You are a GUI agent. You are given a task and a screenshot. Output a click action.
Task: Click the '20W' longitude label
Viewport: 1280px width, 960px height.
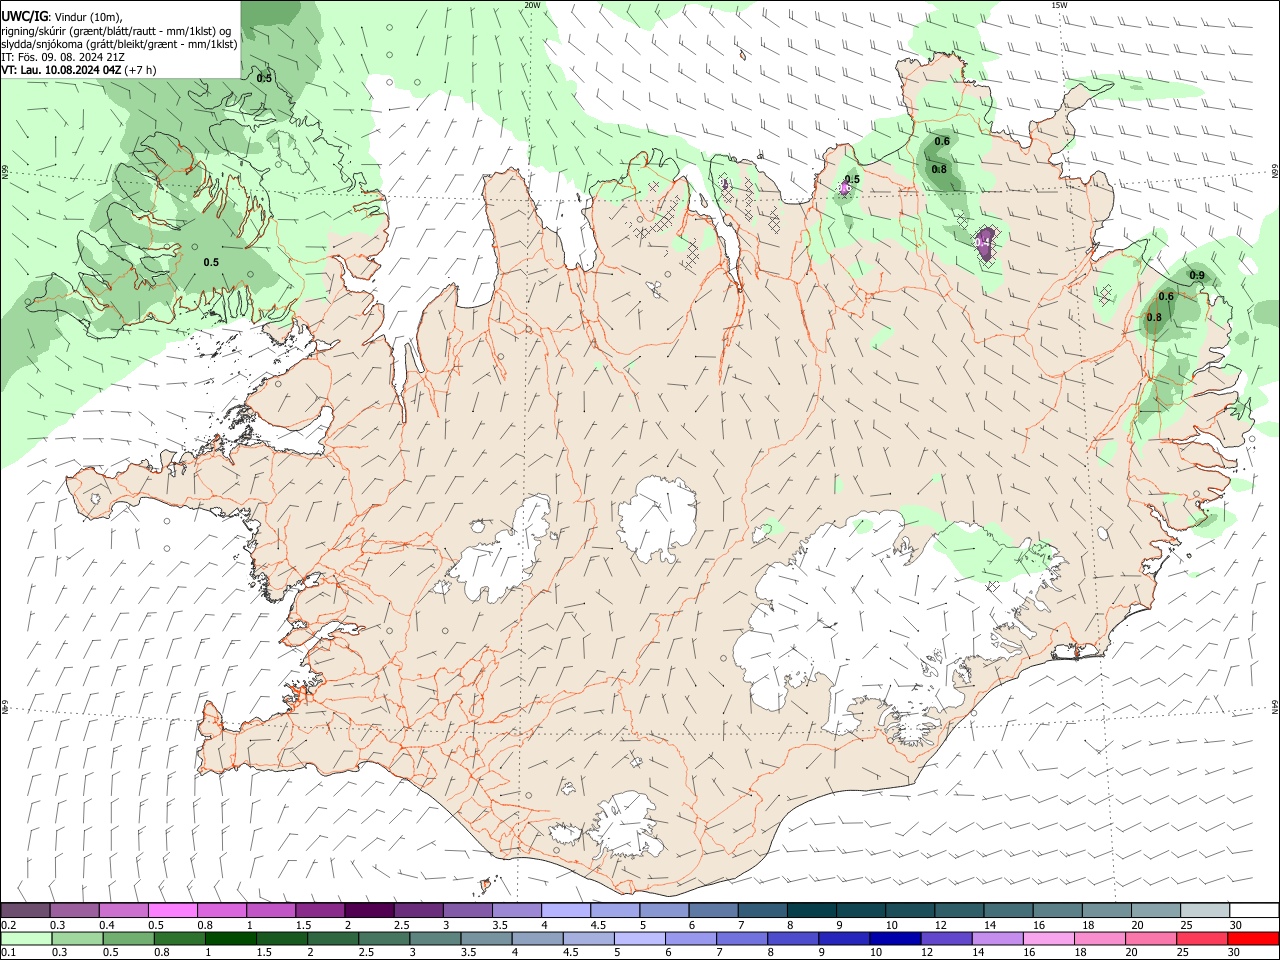point(532,5)
